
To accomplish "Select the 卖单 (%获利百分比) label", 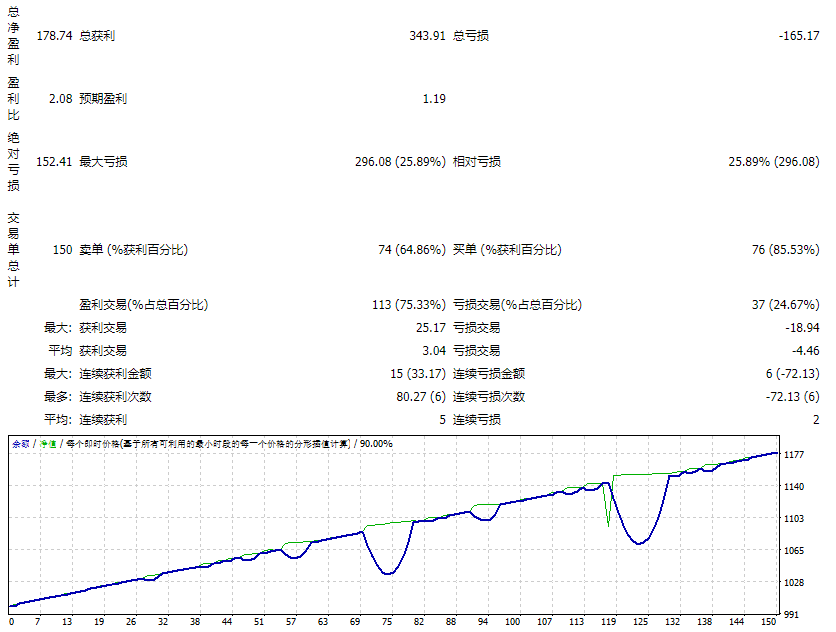I will pyautogui.click(x=133, y=250).
